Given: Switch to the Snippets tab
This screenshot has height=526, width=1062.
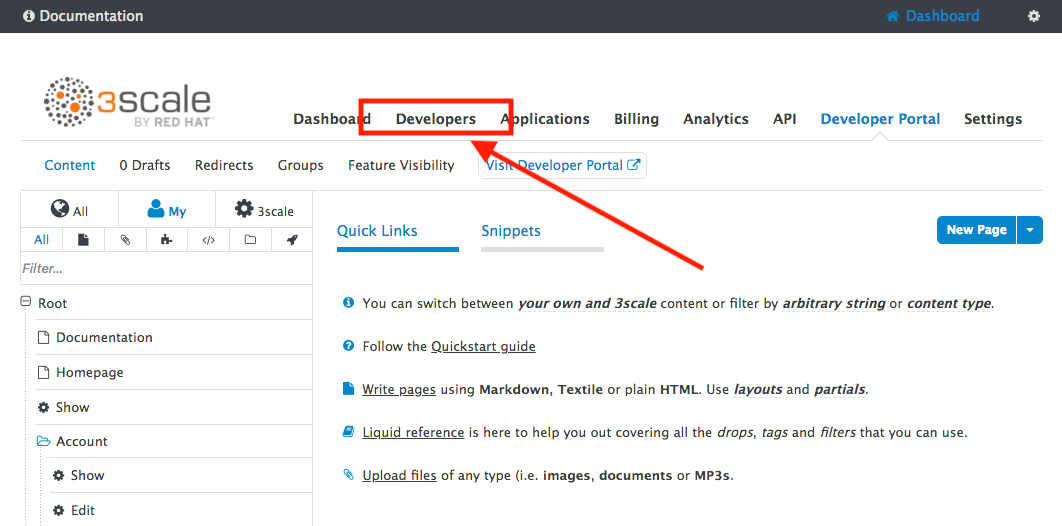Looking at the screenshot, I should click(511, 231).
